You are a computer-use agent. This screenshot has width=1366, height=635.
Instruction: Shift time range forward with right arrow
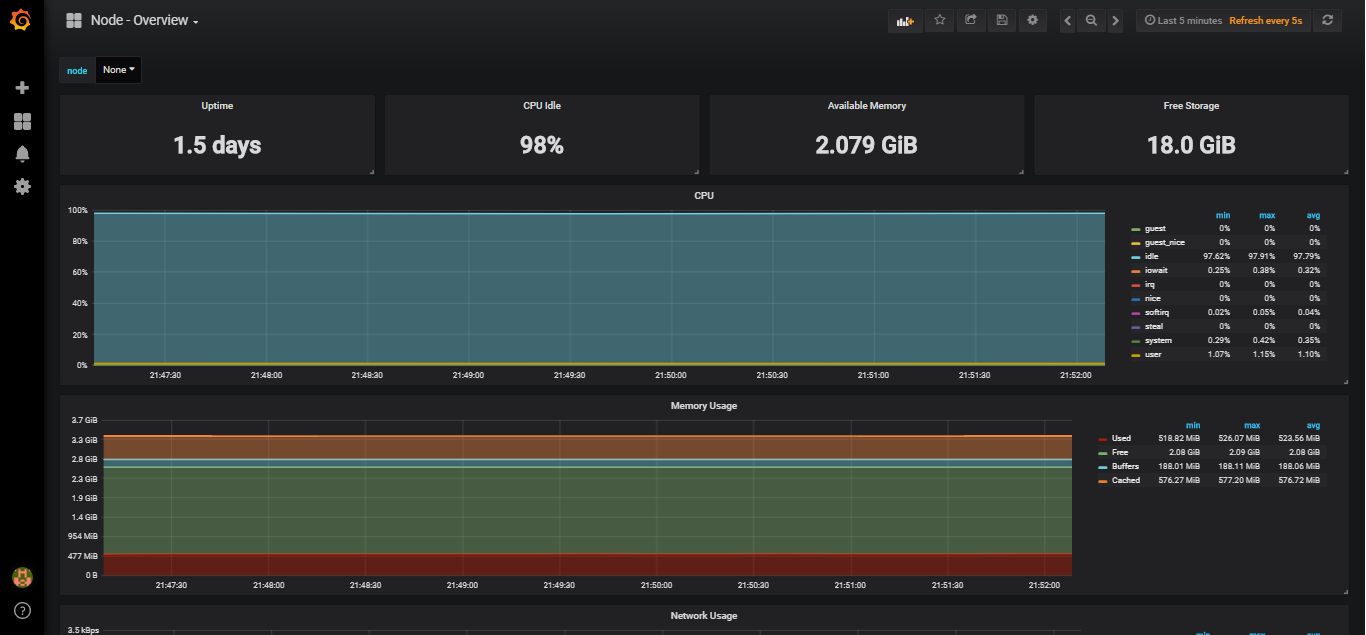coord(1115,20)
